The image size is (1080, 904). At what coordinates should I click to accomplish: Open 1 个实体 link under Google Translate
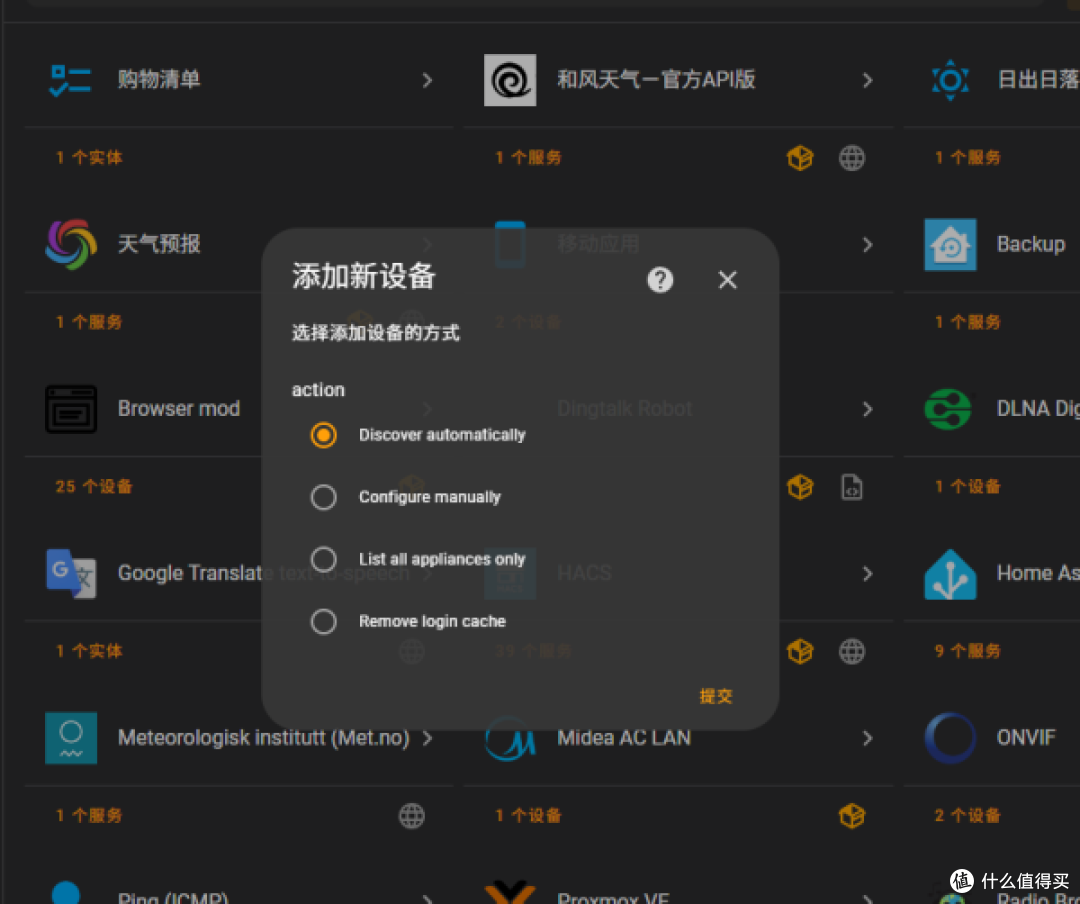89,651
